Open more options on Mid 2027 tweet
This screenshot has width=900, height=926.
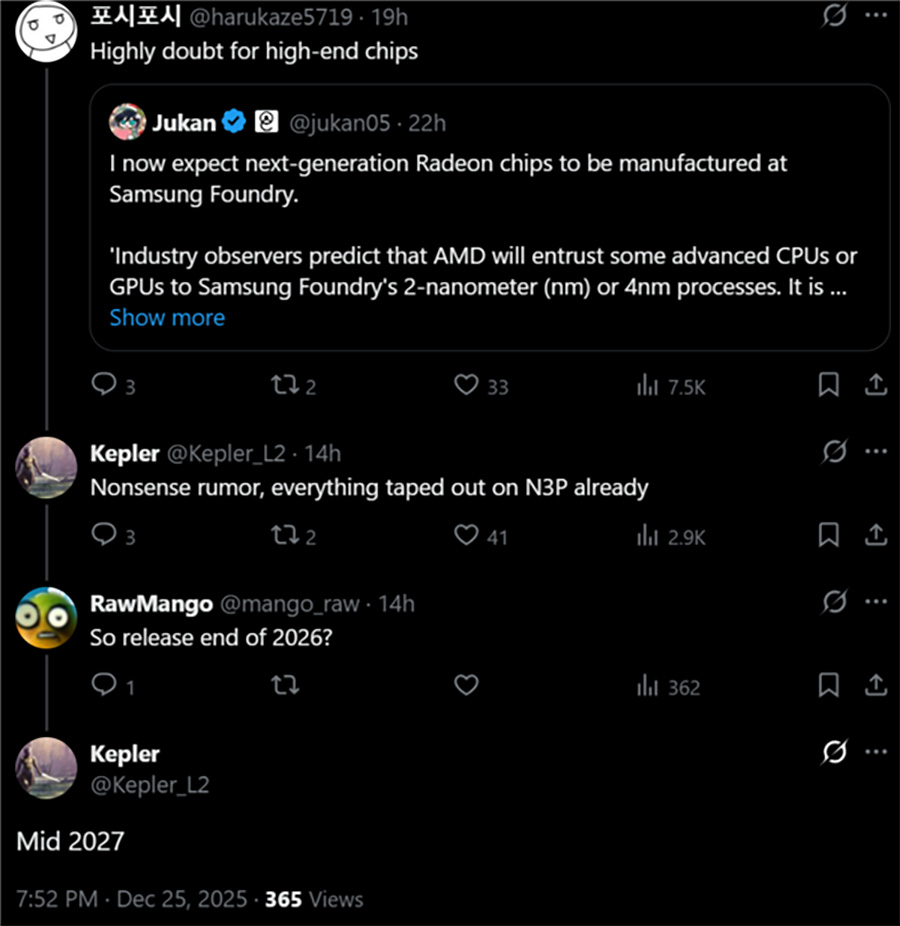coord(876,752)
